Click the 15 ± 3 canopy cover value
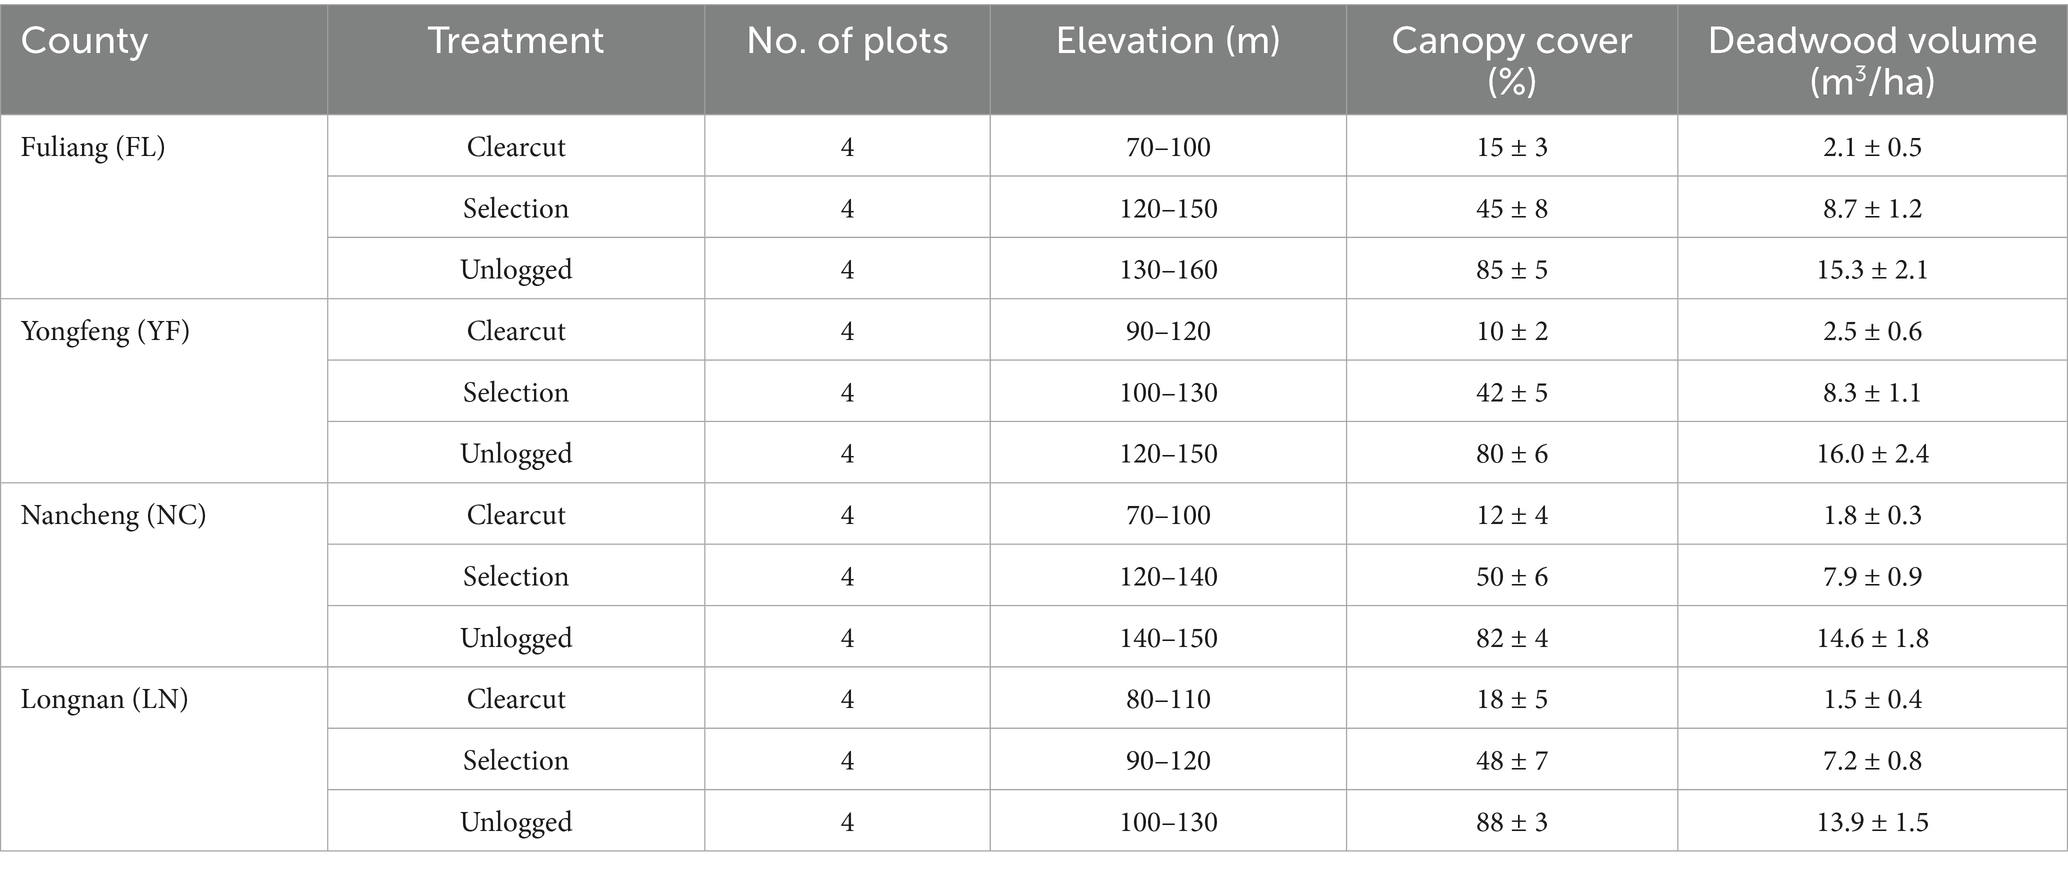 point(1511,147)
